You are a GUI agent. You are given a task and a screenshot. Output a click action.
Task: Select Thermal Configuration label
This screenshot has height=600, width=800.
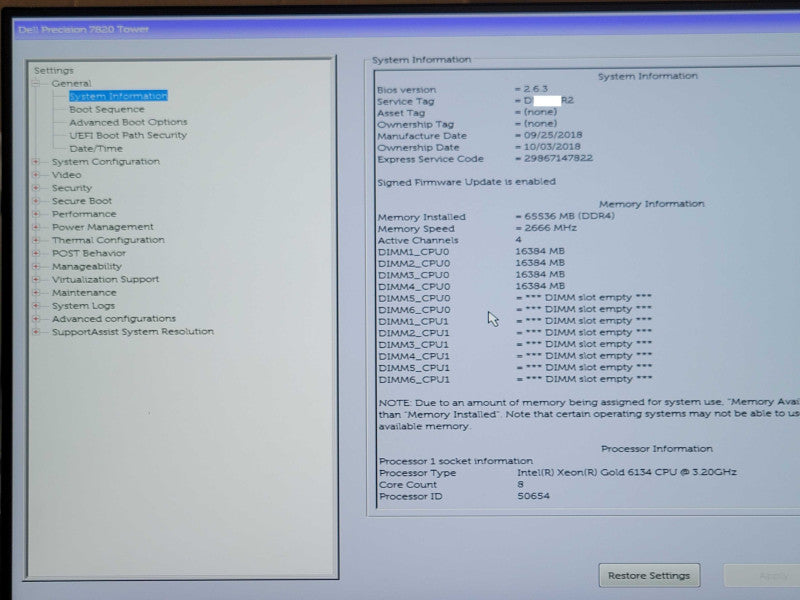point(108,240)
